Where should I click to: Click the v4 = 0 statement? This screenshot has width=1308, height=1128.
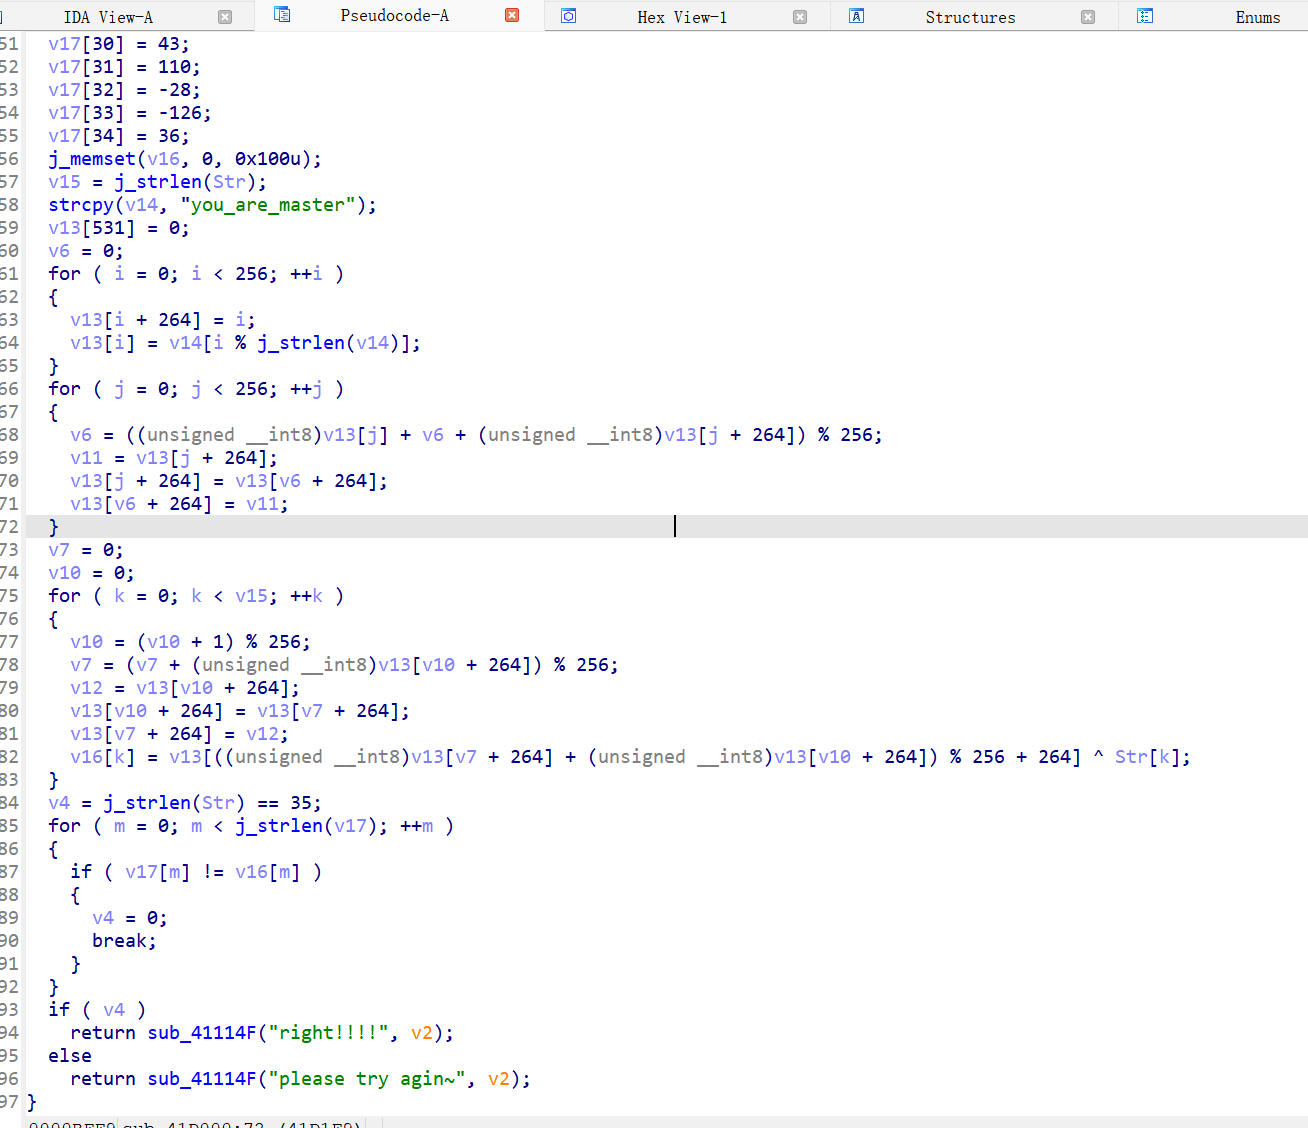point(130,918)
